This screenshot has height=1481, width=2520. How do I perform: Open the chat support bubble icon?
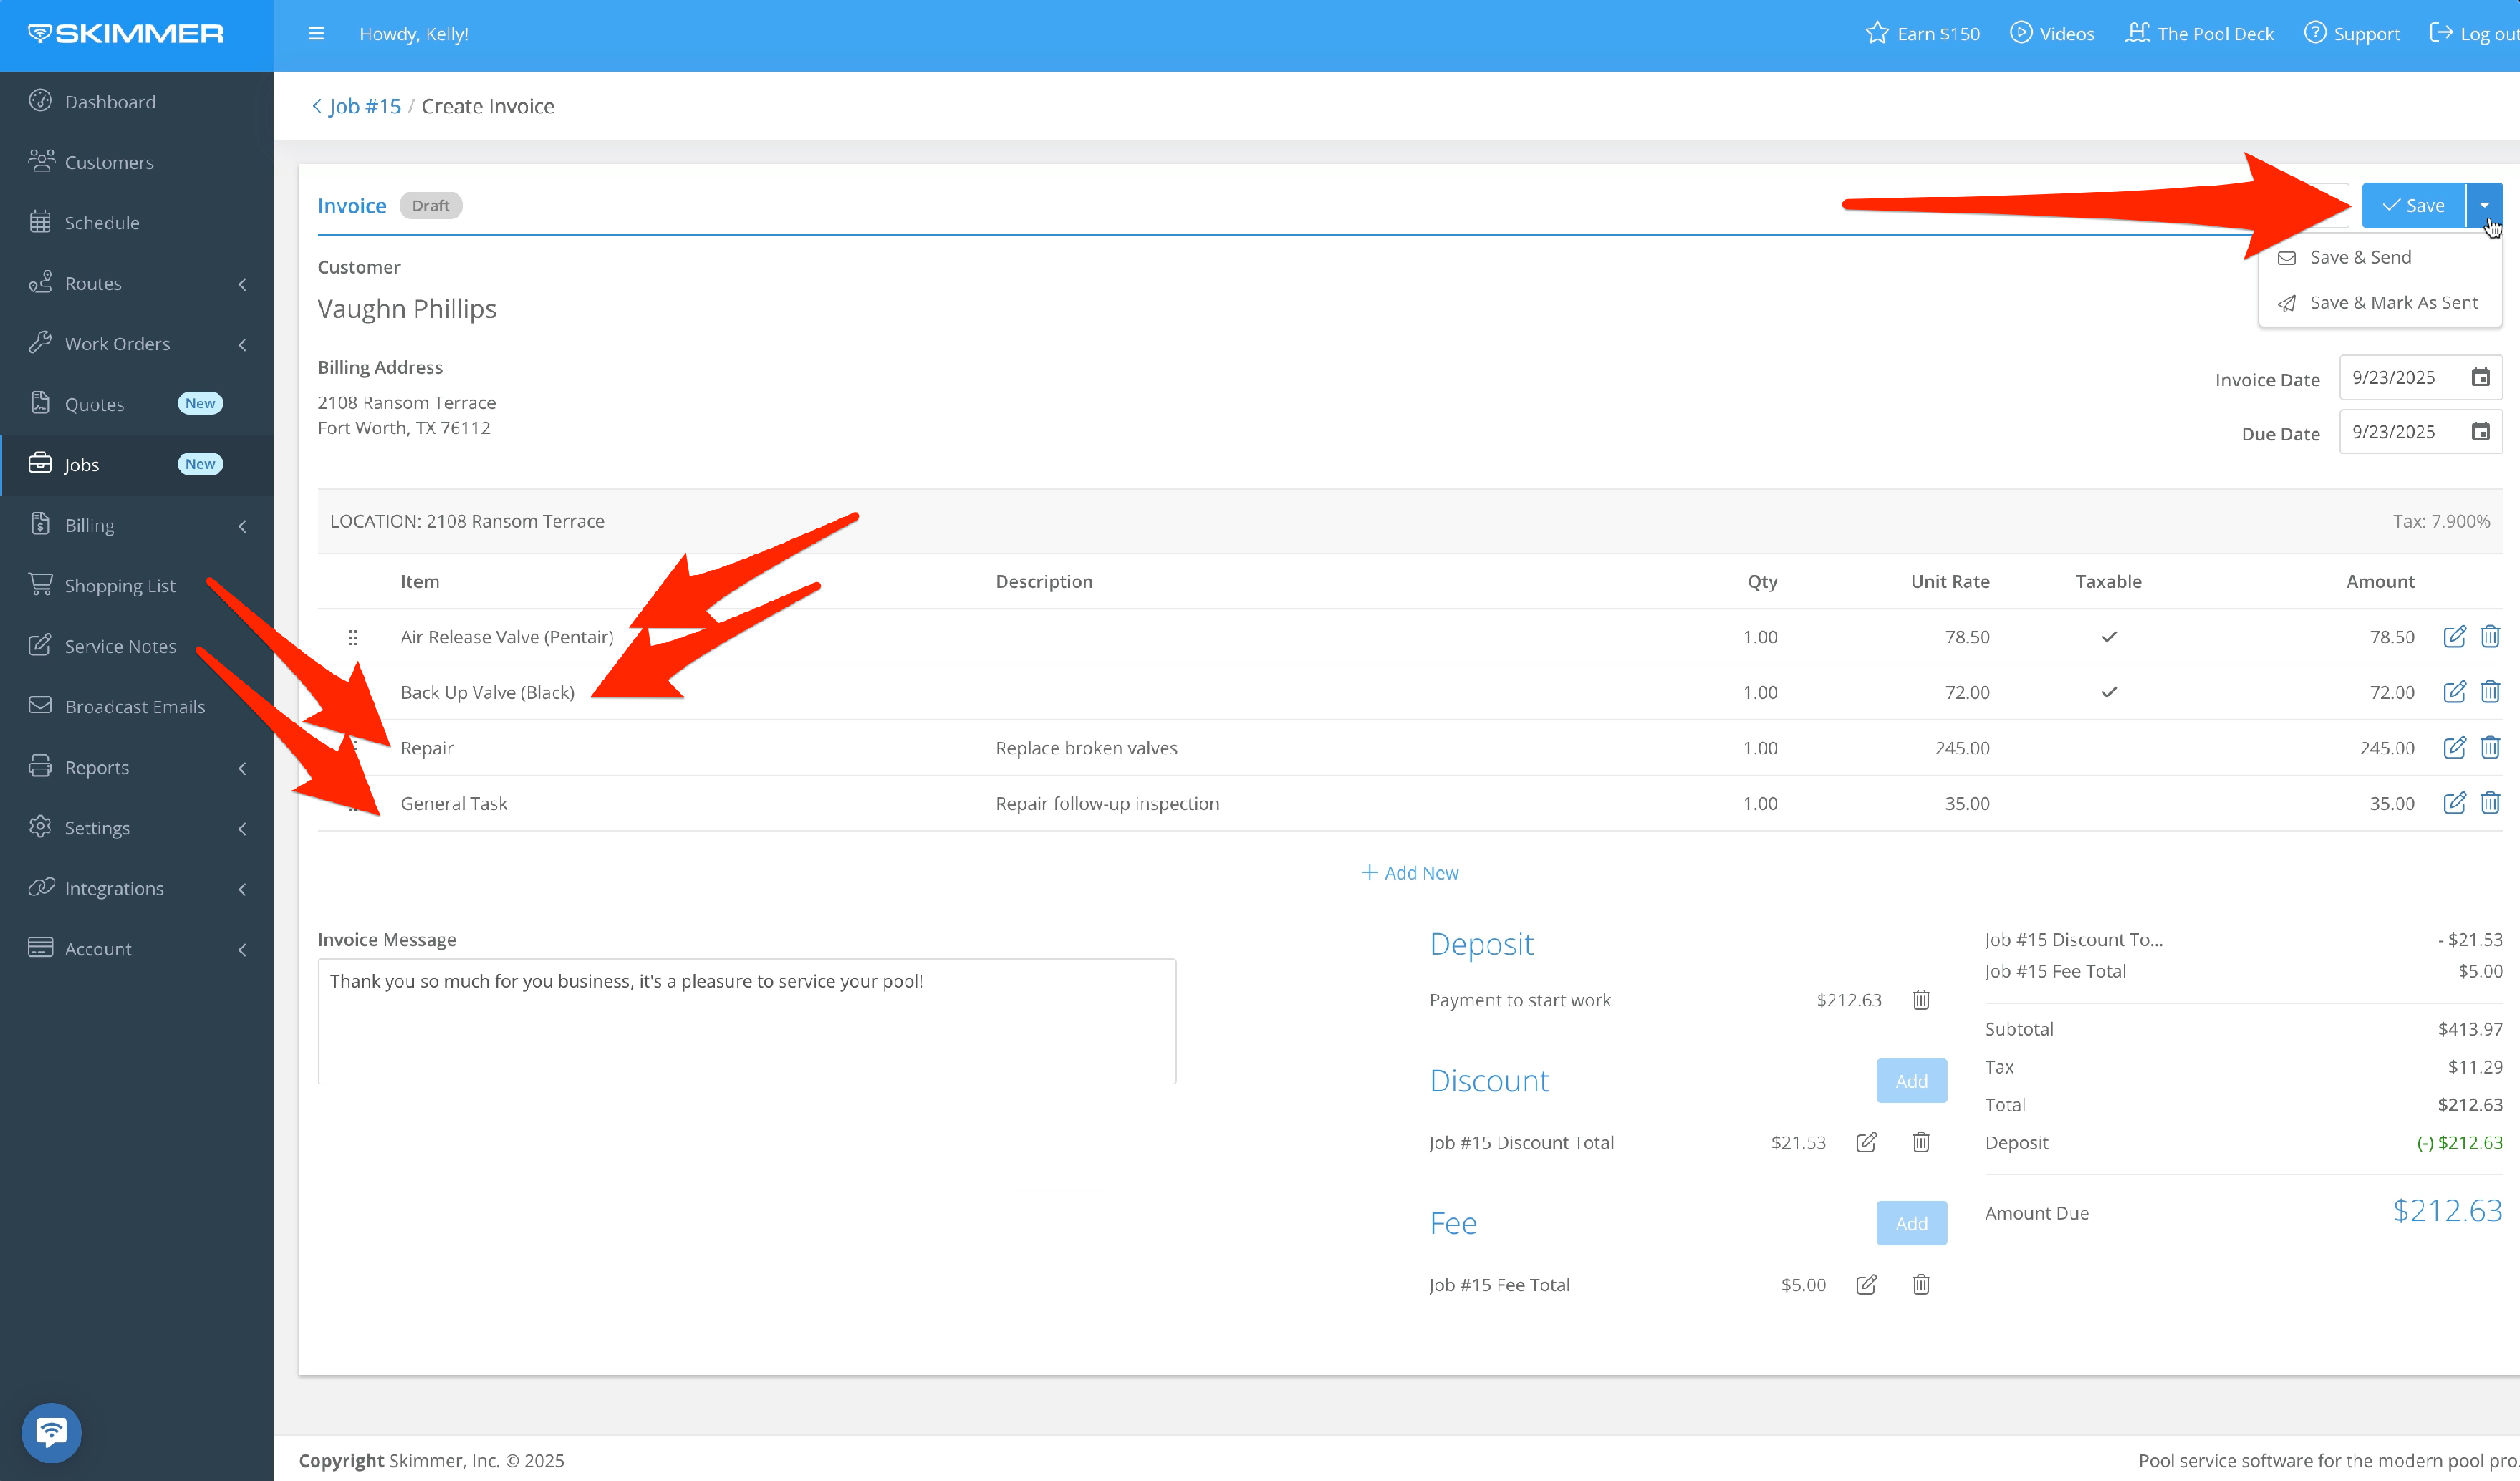(52, 1432)
